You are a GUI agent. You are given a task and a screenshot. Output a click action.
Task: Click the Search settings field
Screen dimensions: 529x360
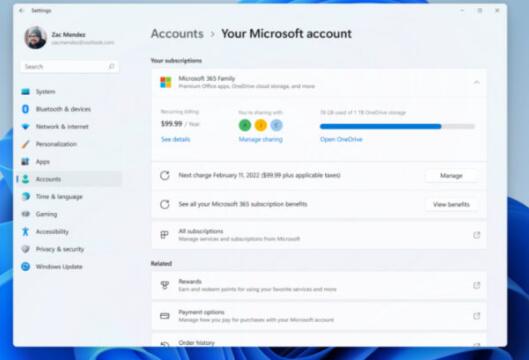tap(69, 66)
